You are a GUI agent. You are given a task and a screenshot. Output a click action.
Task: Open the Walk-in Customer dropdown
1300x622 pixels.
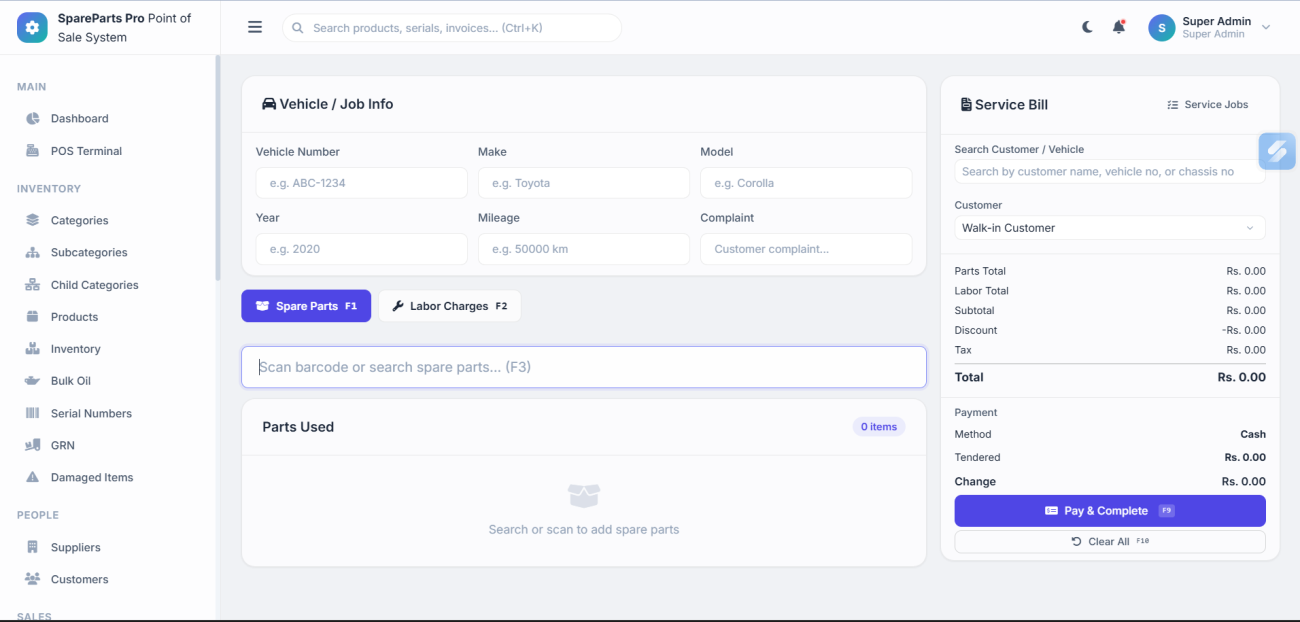click(1110, 228)
